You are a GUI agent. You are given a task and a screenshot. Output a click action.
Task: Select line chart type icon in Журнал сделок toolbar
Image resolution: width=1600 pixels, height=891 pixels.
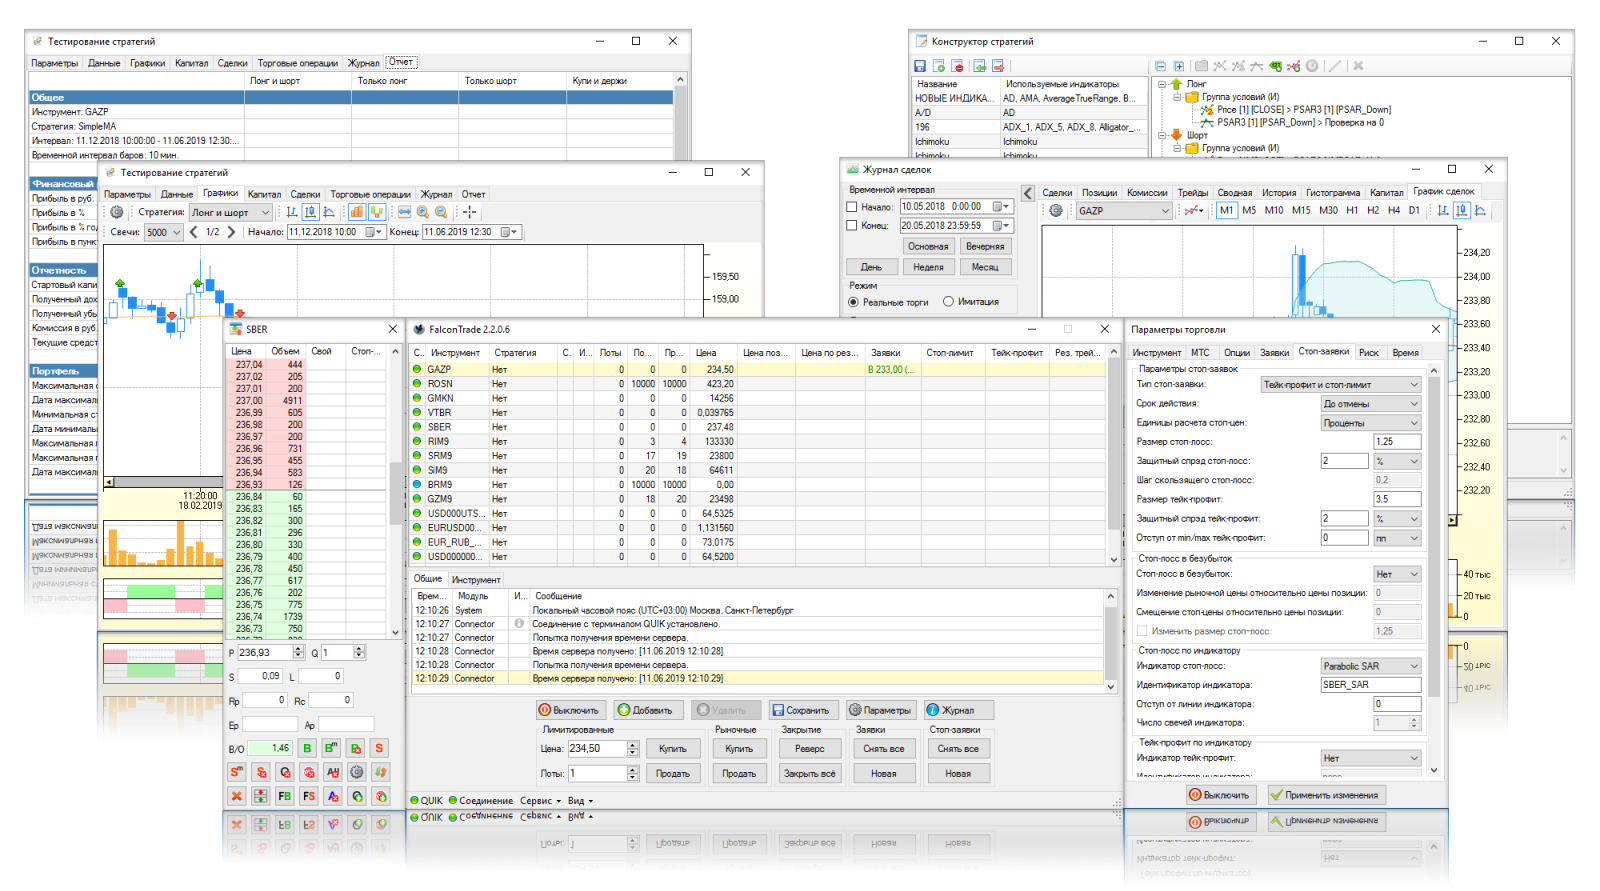(1480, 211)
